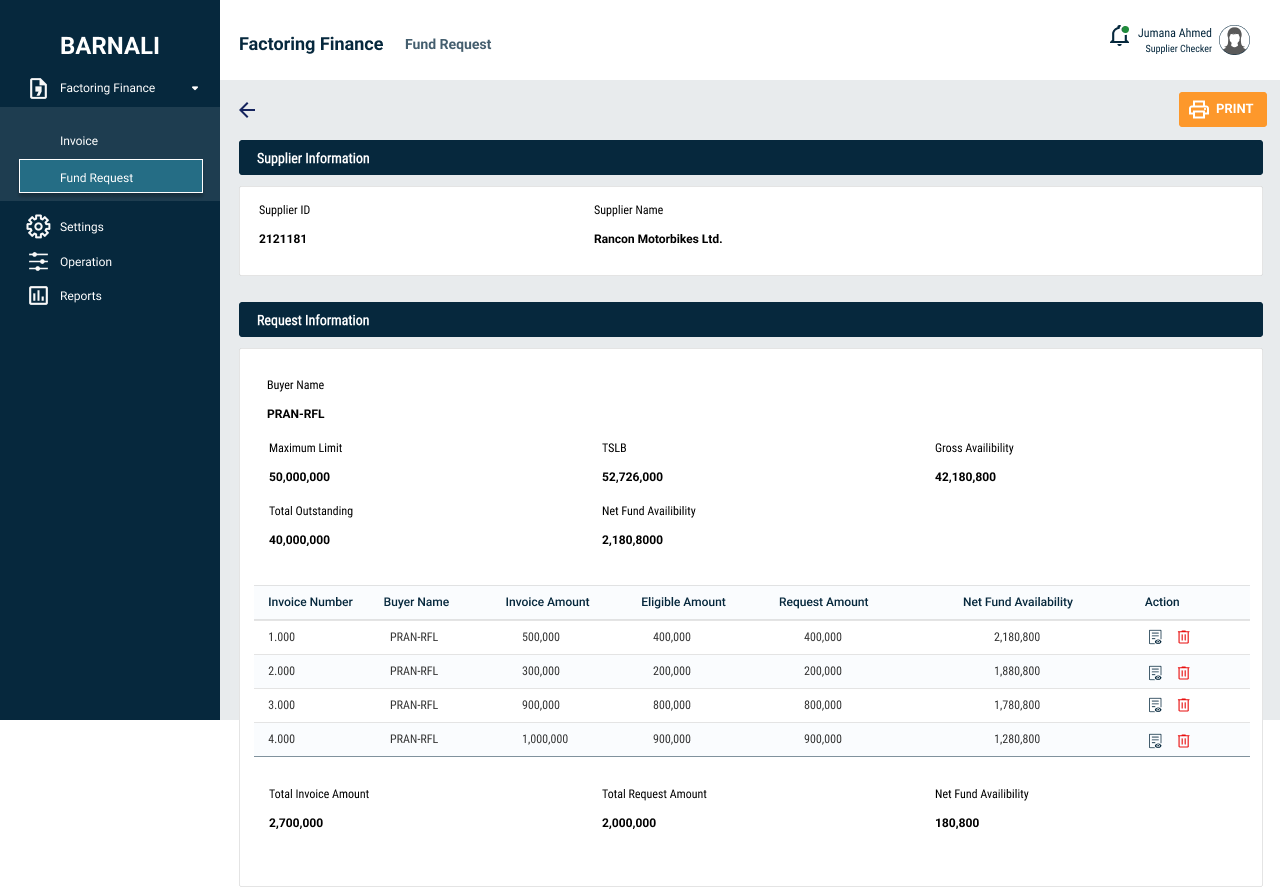Click the Invoice Amount column header
Viewport: 1280px width, 887px height.
tap(547, 602)
